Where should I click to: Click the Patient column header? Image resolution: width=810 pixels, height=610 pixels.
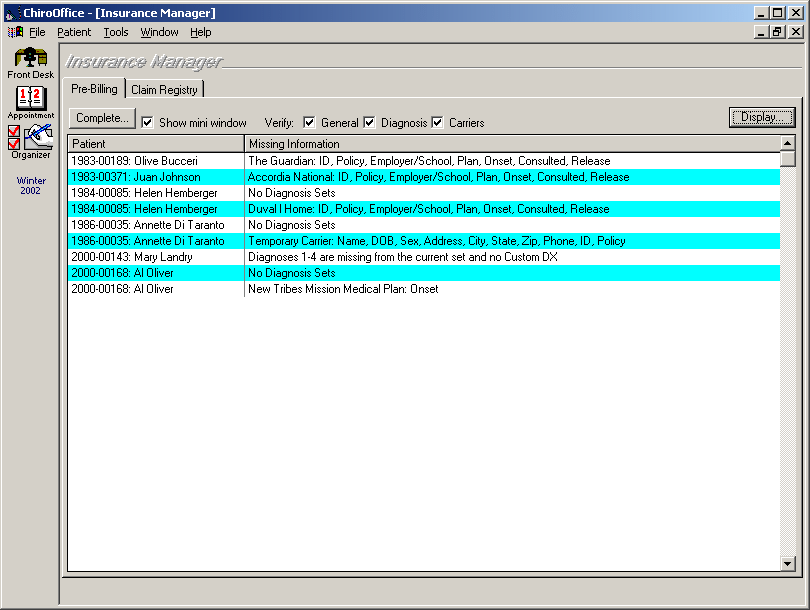click(155, 144)
